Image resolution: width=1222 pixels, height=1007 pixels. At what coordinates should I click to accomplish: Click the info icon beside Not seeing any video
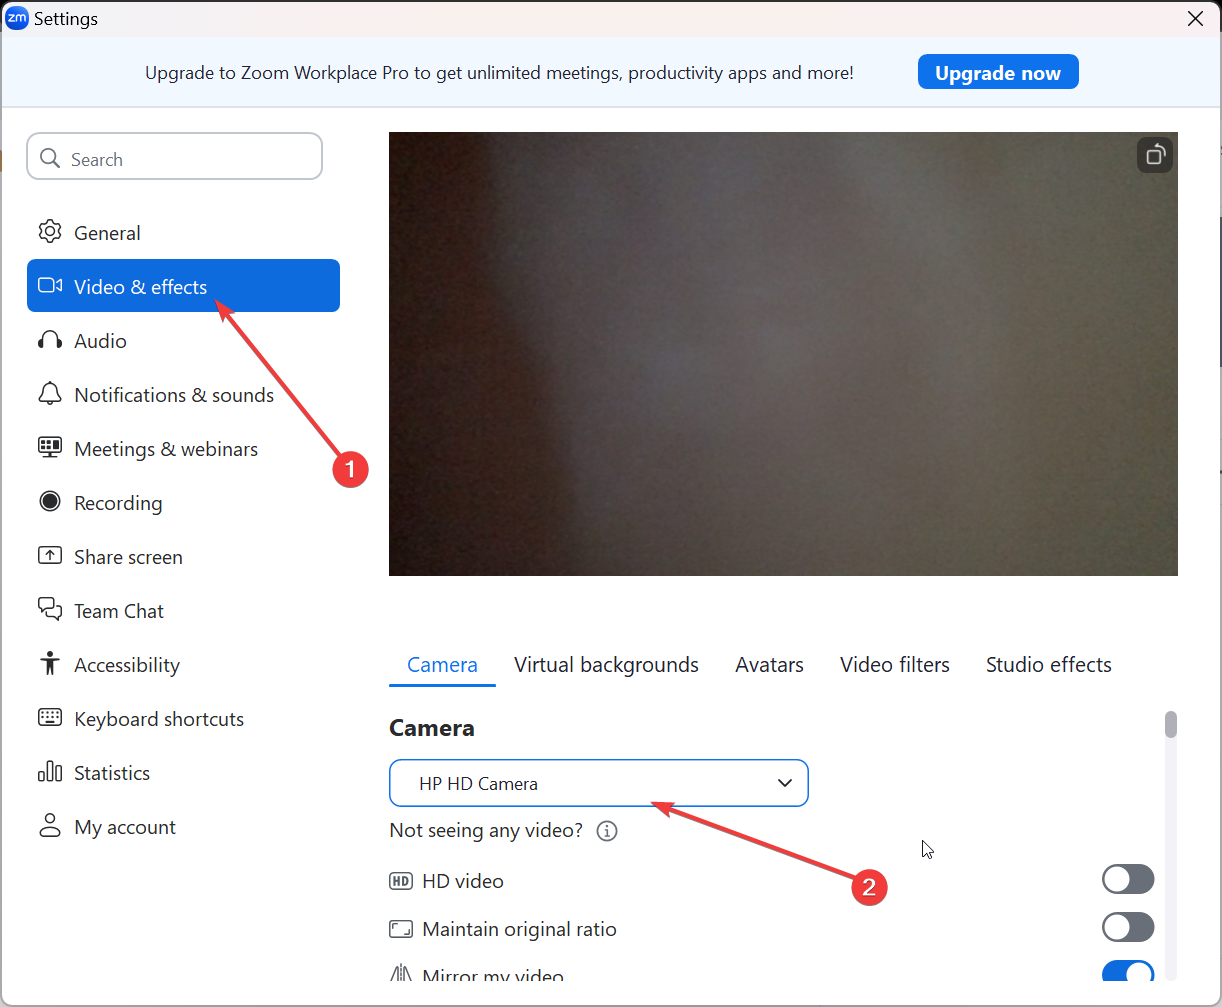[607, 831]
